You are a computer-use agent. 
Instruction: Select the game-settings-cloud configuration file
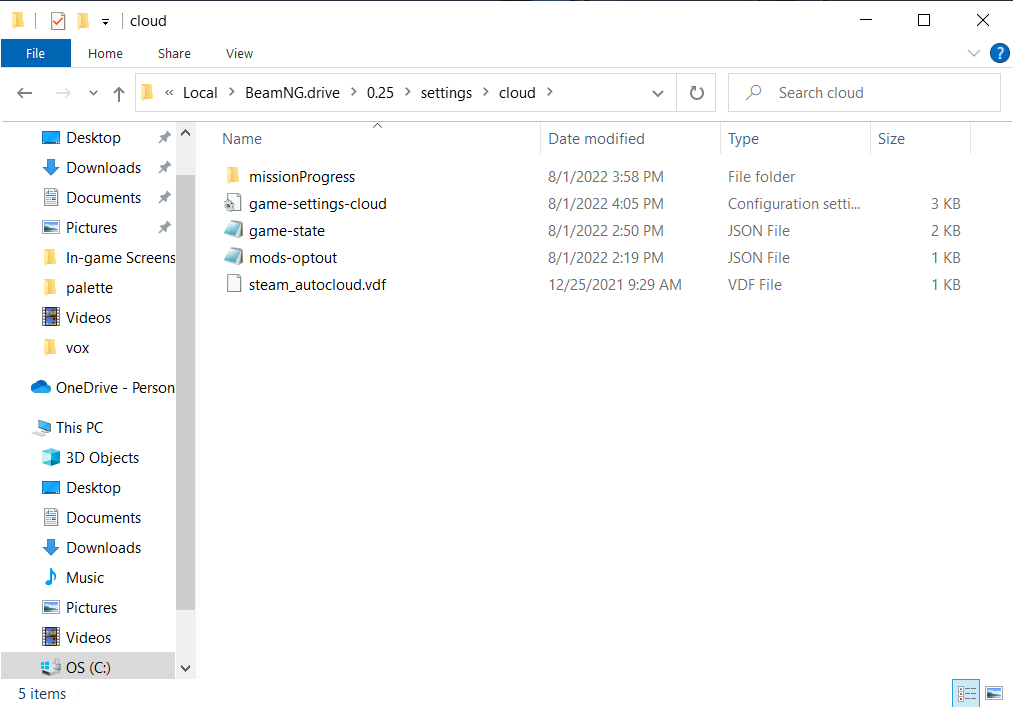[317, 204]
